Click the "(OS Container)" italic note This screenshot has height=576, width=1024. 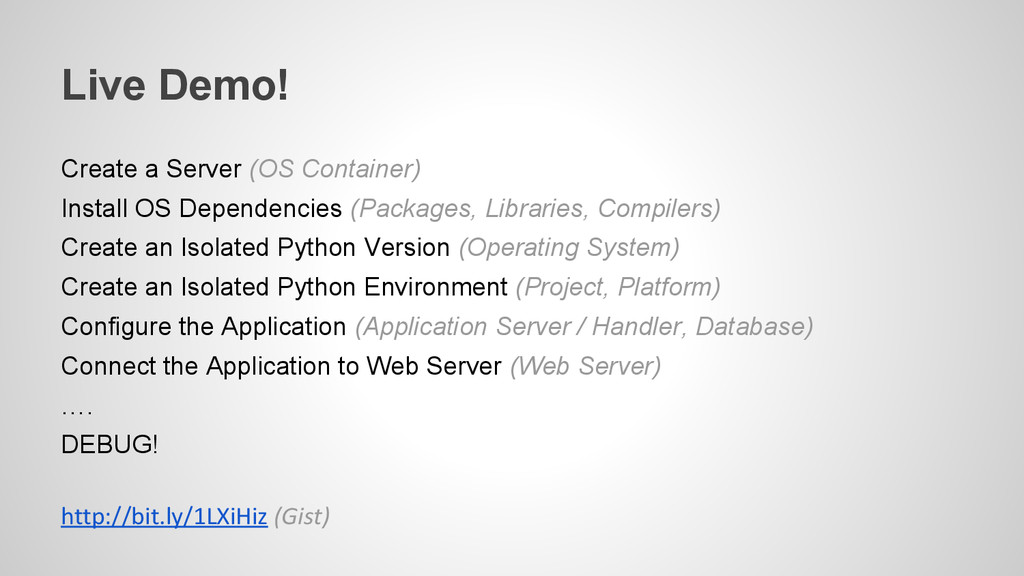click(x=335, y=169)
